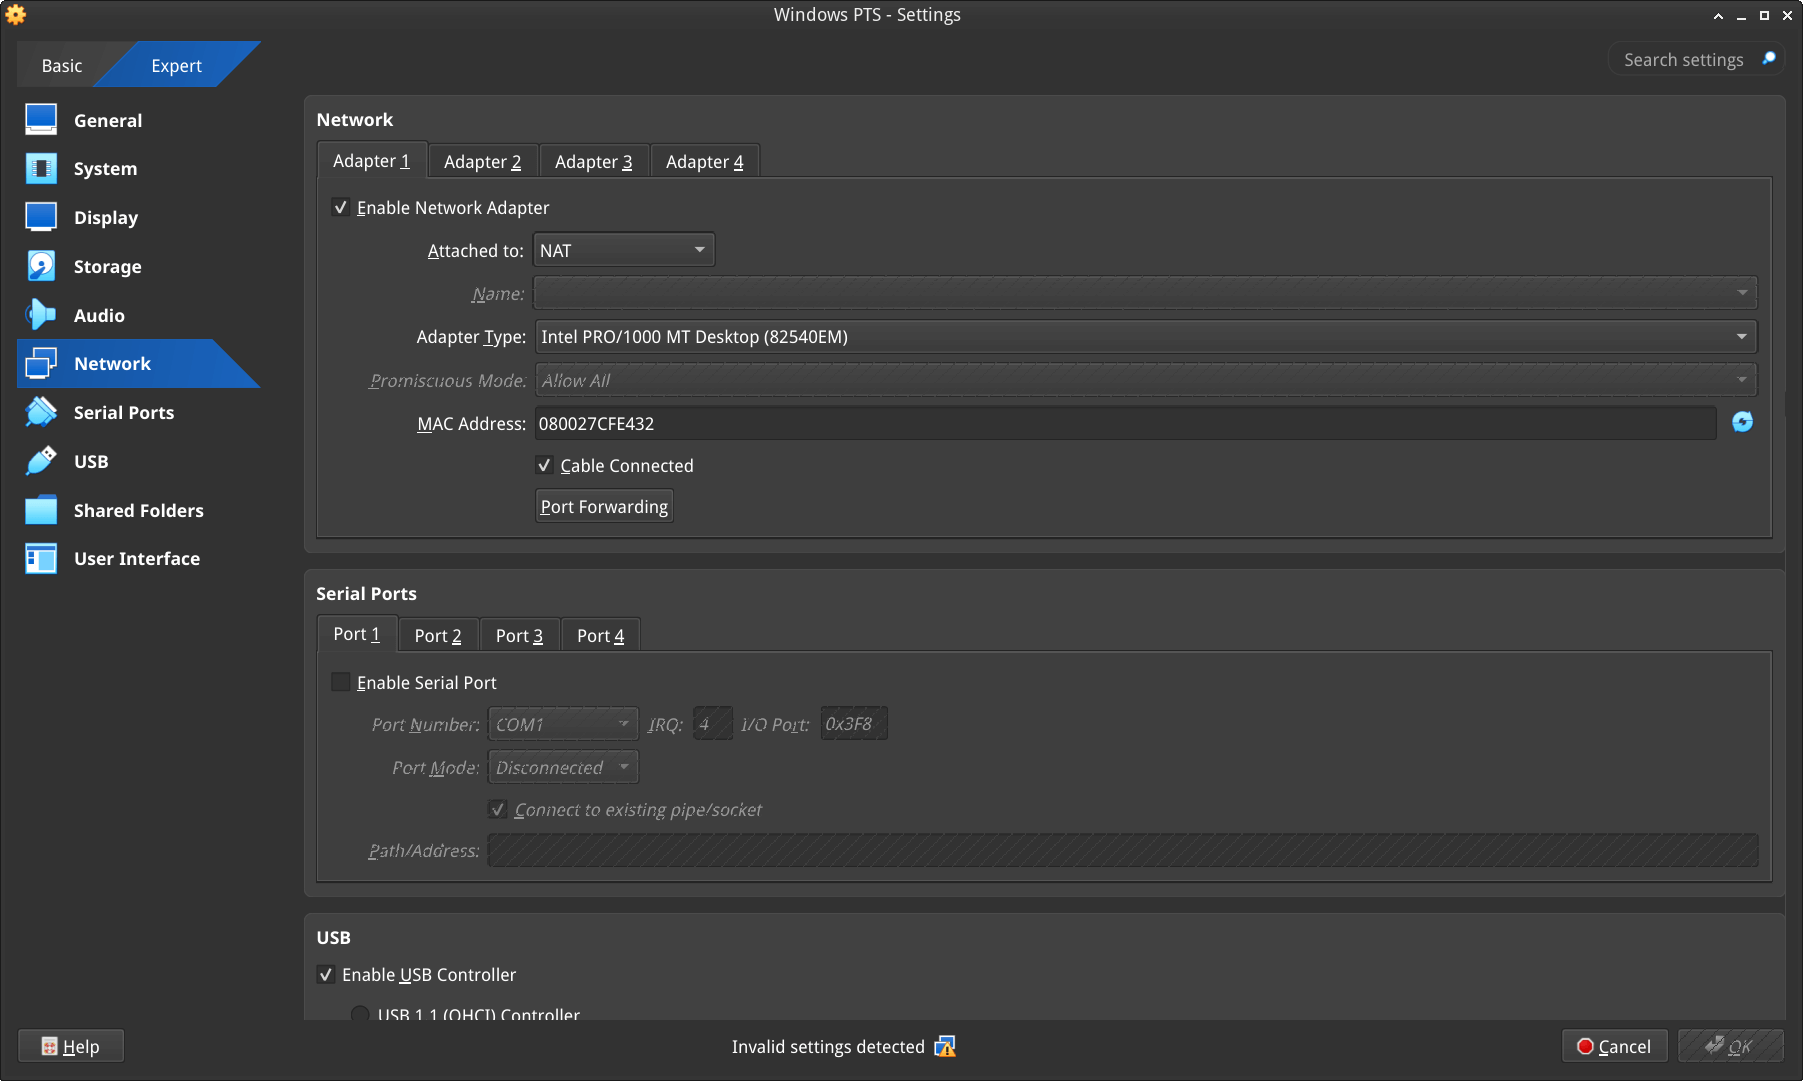
Task: Select the System chip icon
Action: point(41,169)
